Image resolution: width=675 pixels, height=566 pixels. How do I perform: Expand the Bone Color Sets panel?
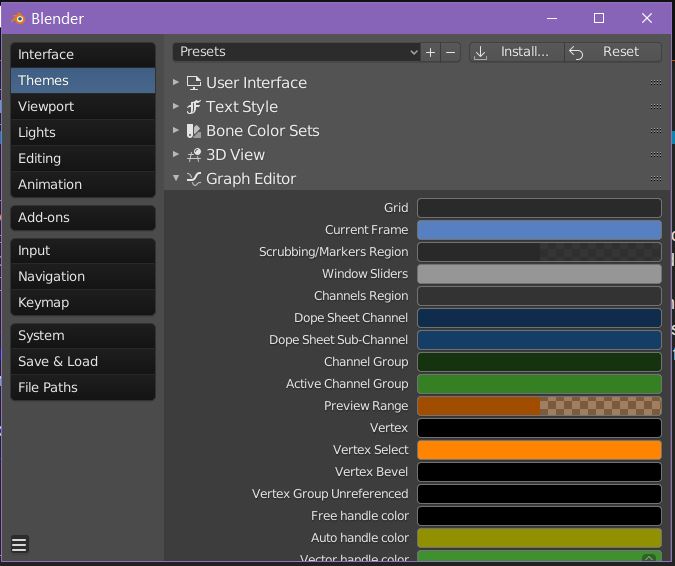(x=176, y=130)
